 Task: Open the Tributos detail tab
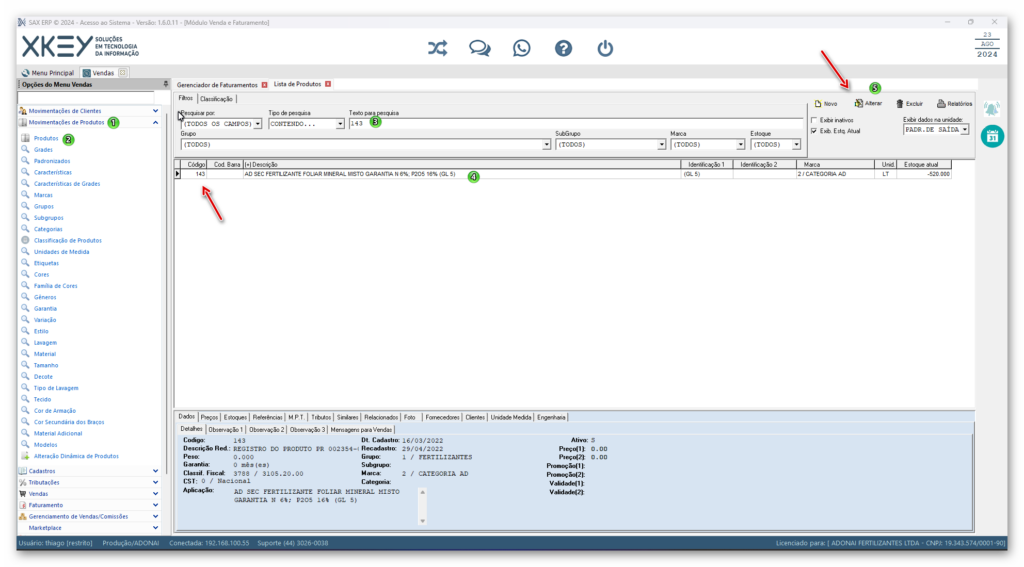pos(321,417)
